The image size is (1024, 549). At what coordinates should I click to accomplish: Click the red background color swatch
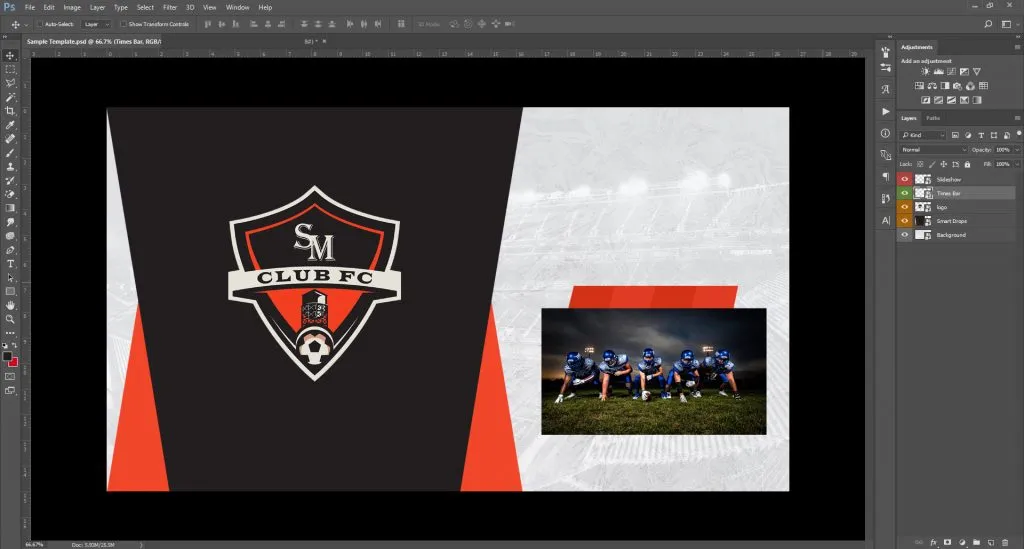[13, 360]
